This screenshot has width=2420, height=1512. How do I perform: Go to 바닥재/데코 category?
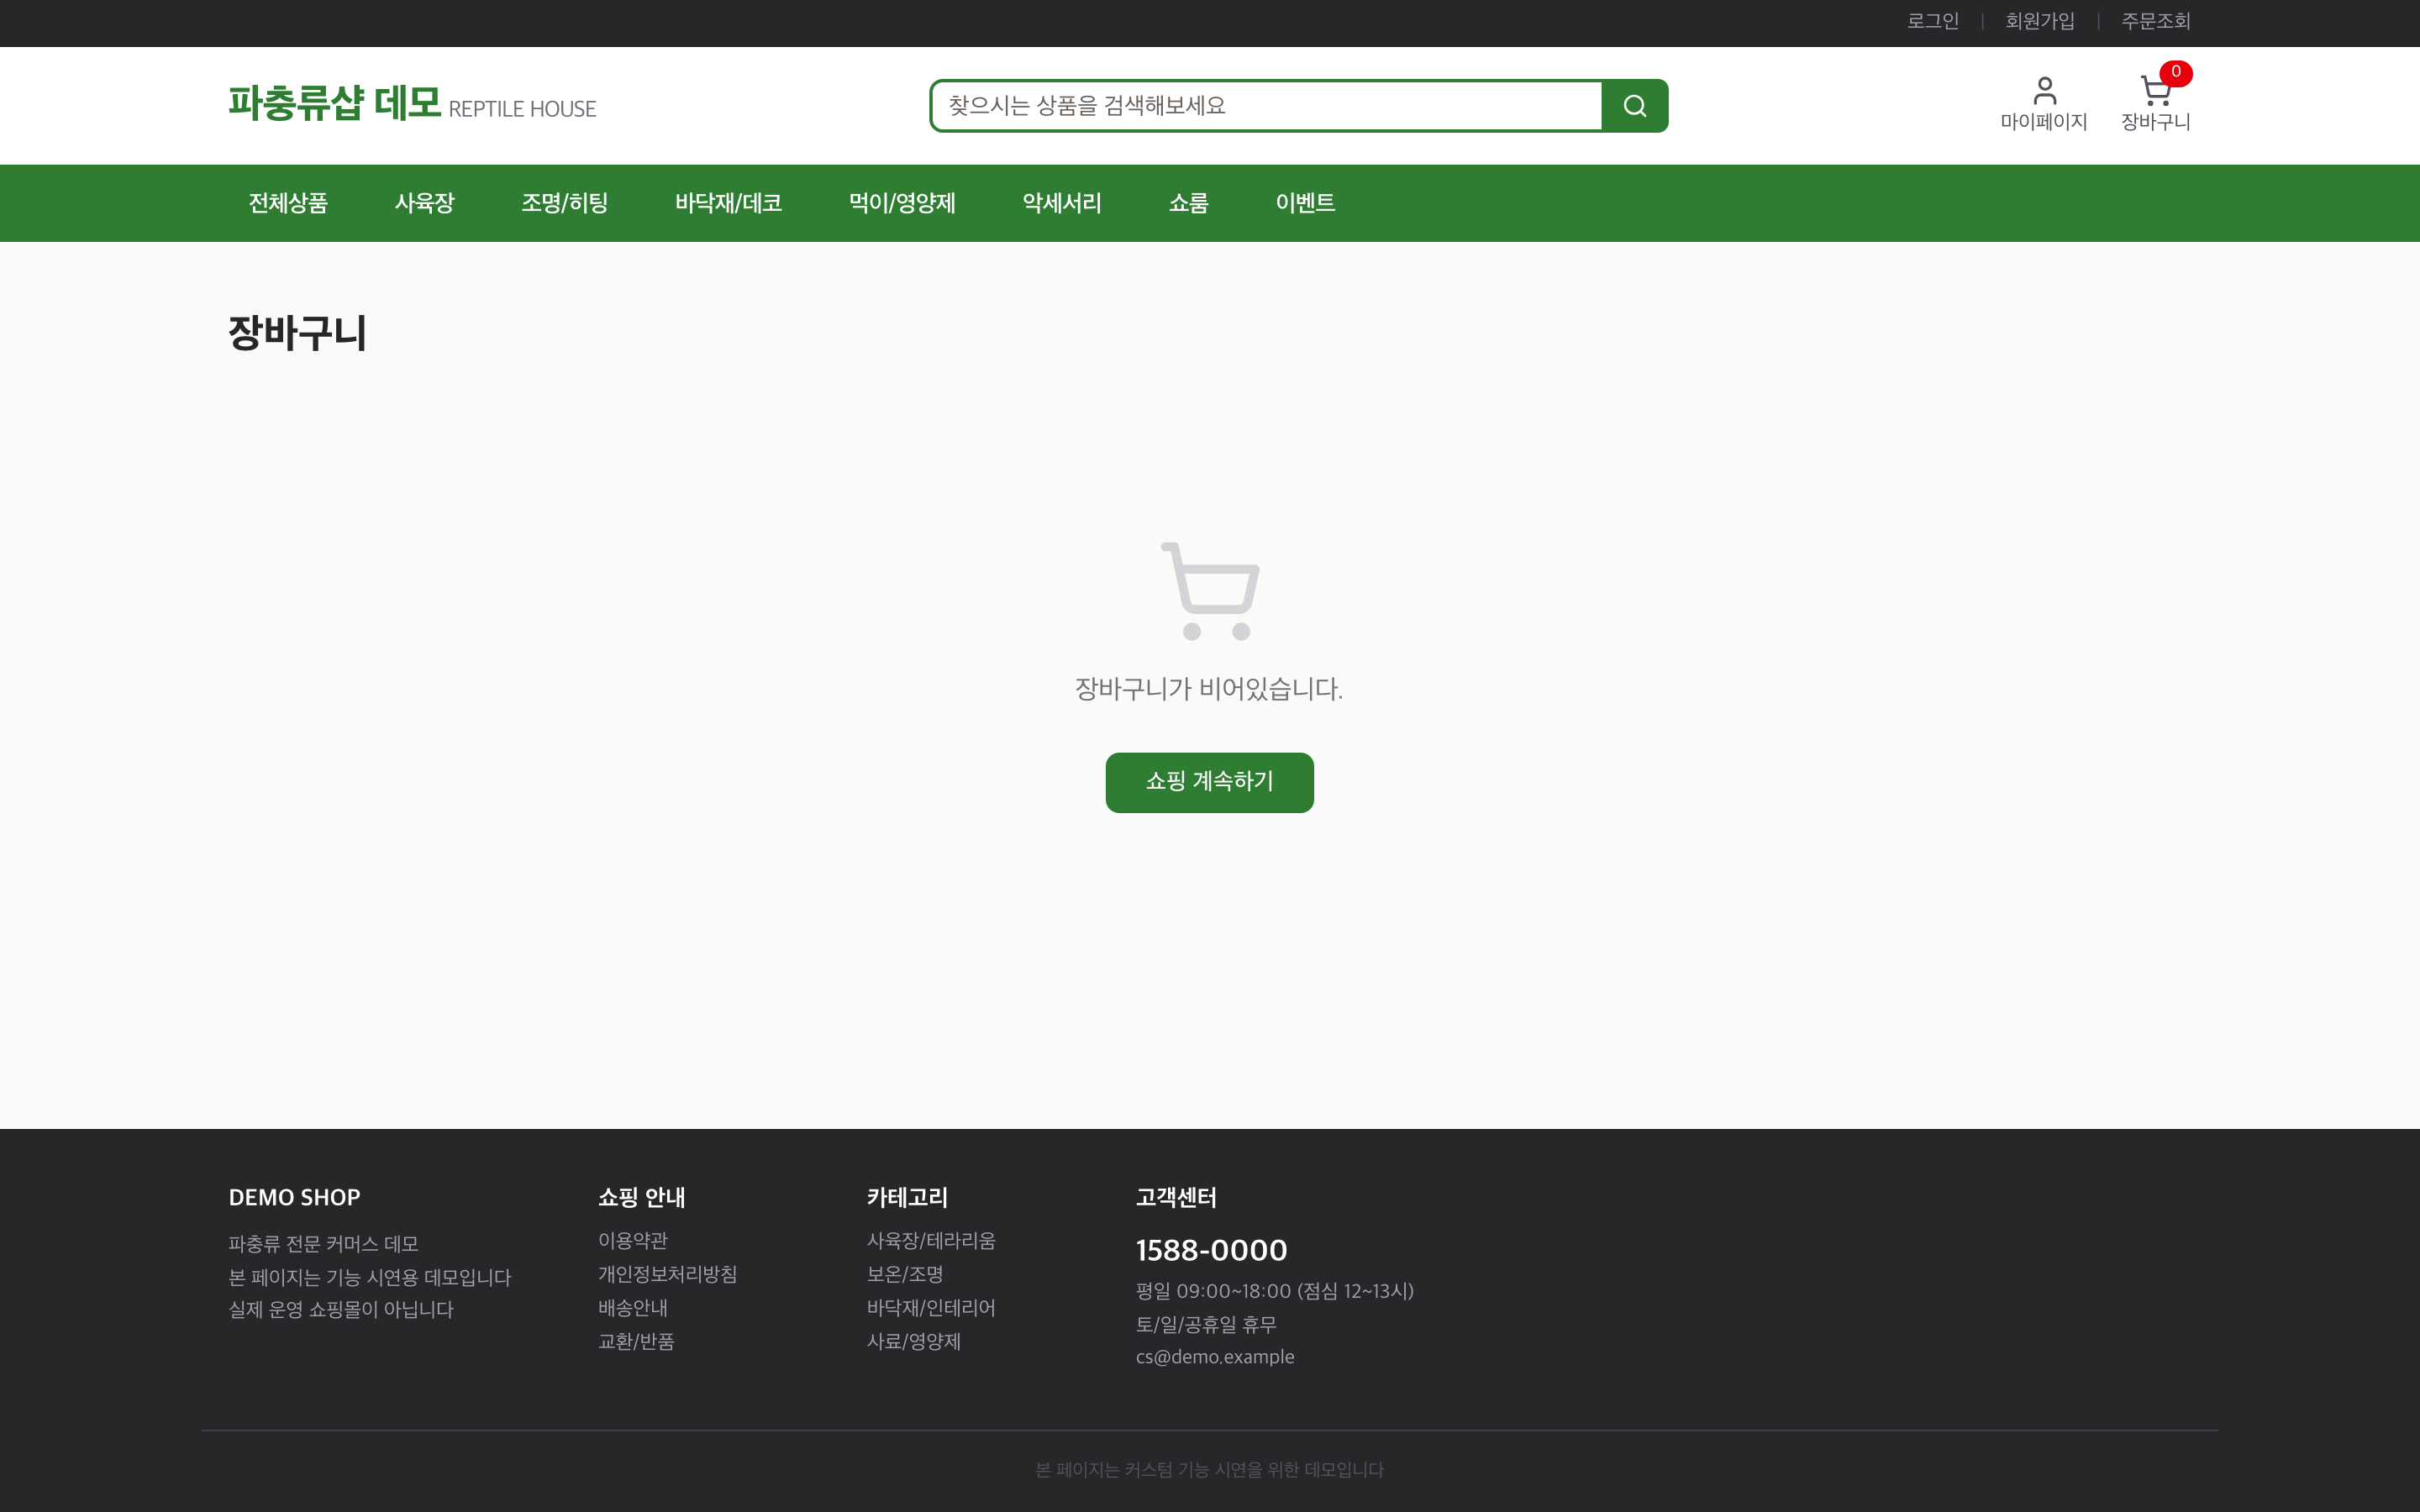click(728, 203)
